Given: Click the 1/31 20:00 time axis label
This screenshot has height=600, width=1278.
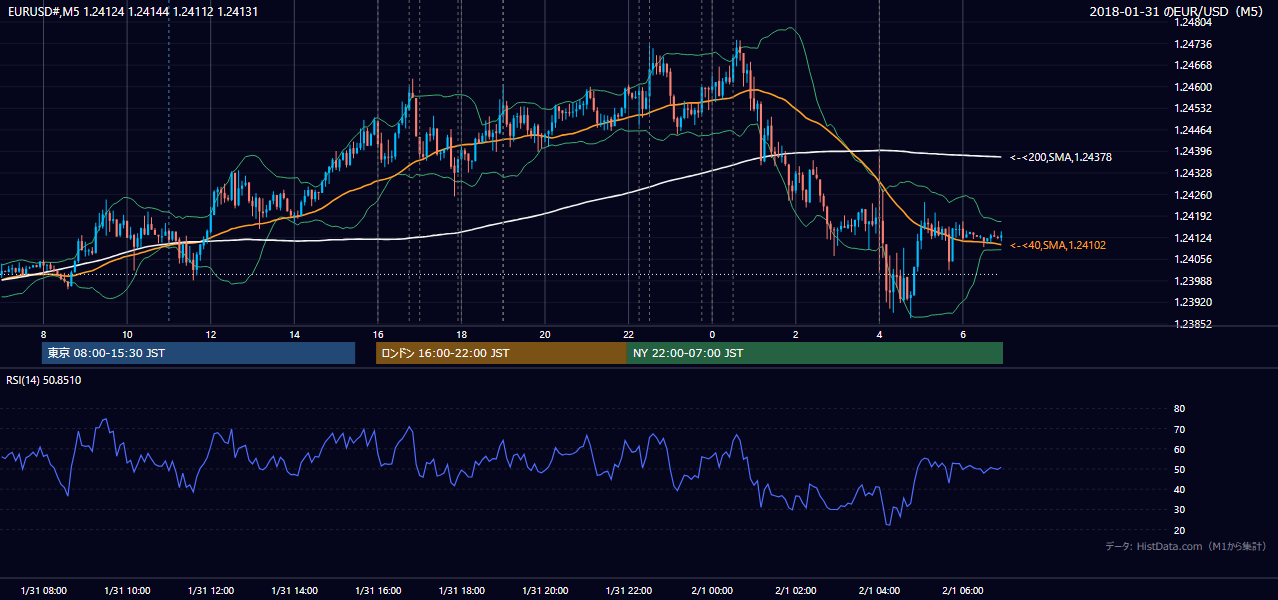Looking at the screenshot, I should [x=544, y=591].
